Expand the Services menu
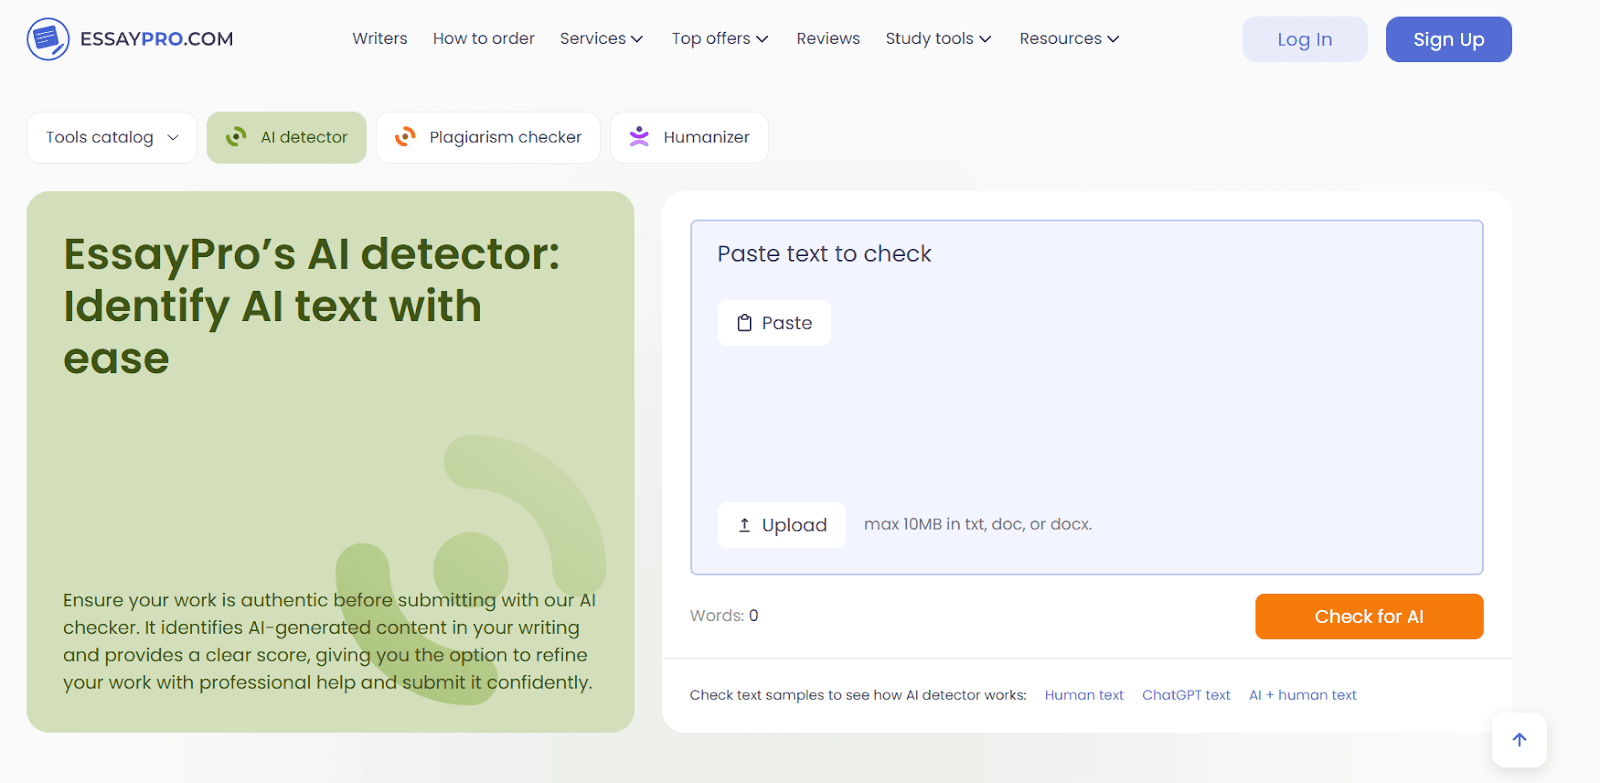The height and width of the screenshot is (783, 1600). pyautogui.click(x=601, y=39)
